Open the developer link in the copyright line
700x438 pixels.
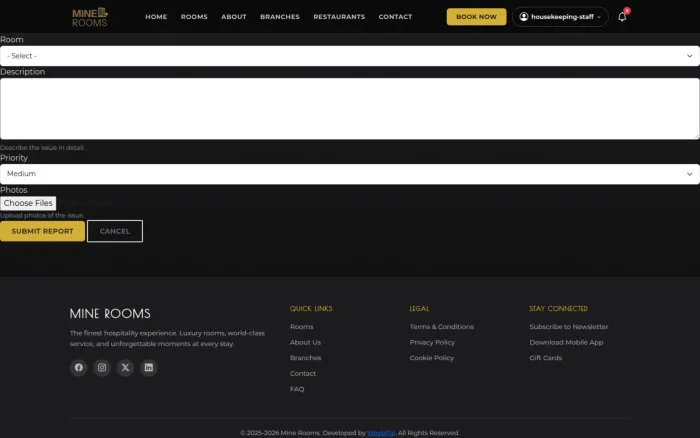pyautogui.click(x=381, y=433)
